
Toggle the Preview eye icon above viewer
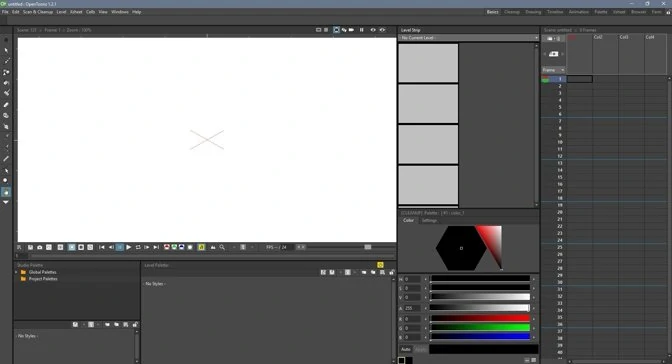pyautogui.click(x=373, y=30)
